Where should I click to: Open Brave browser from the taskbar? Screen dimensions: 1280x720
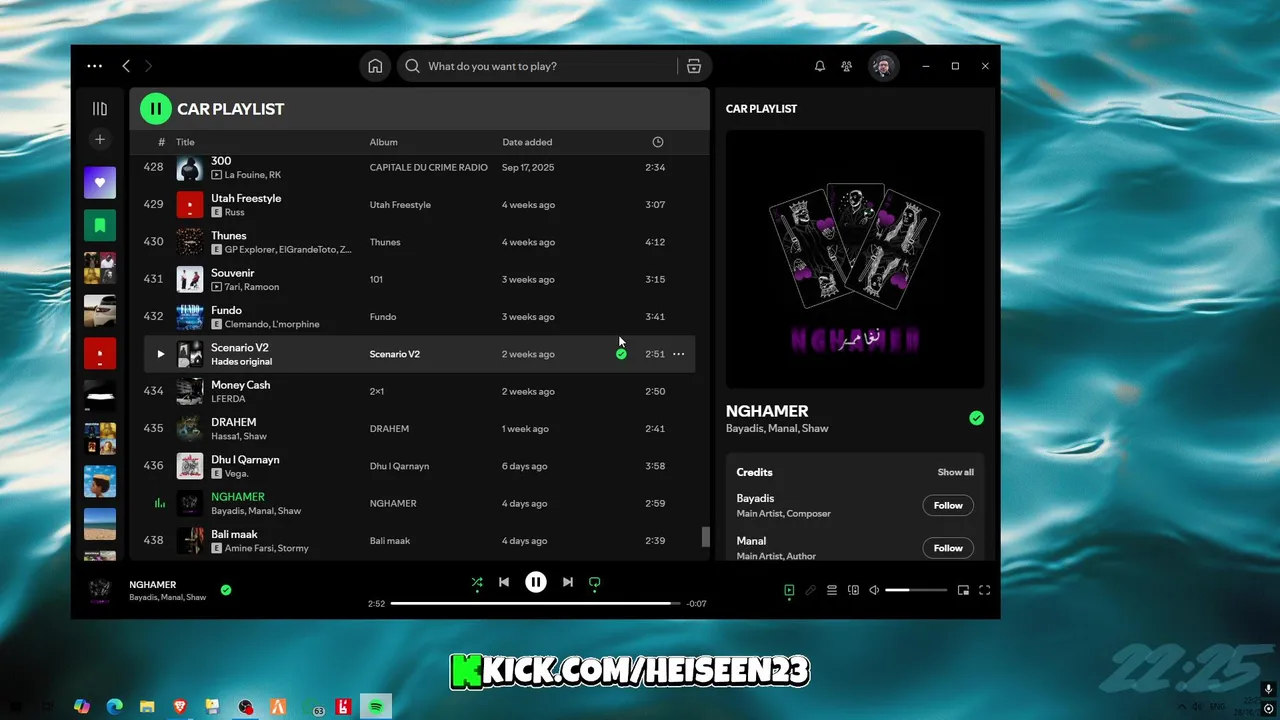pyautogui.click(x=180, y=707)
